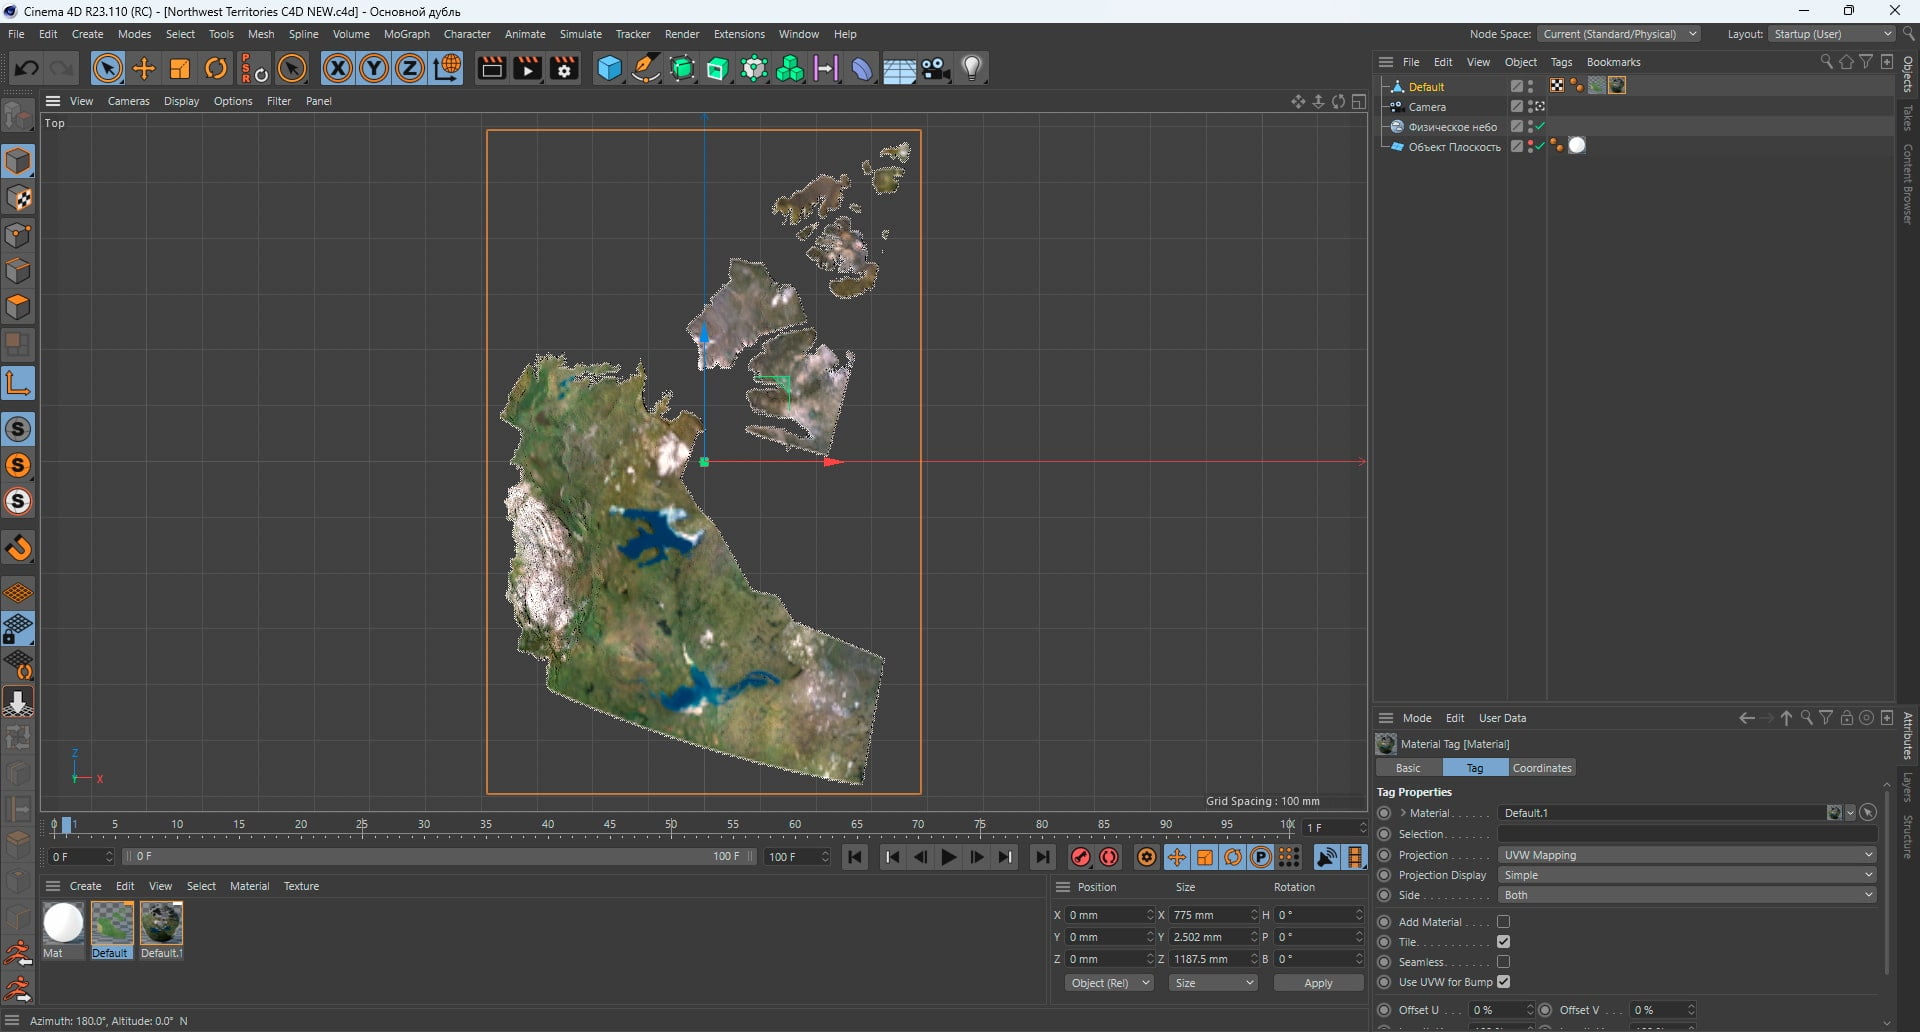Click Record Active Objects button
The height and width of the screenshot is (1032, 1920).
(x=1080, y=857)
